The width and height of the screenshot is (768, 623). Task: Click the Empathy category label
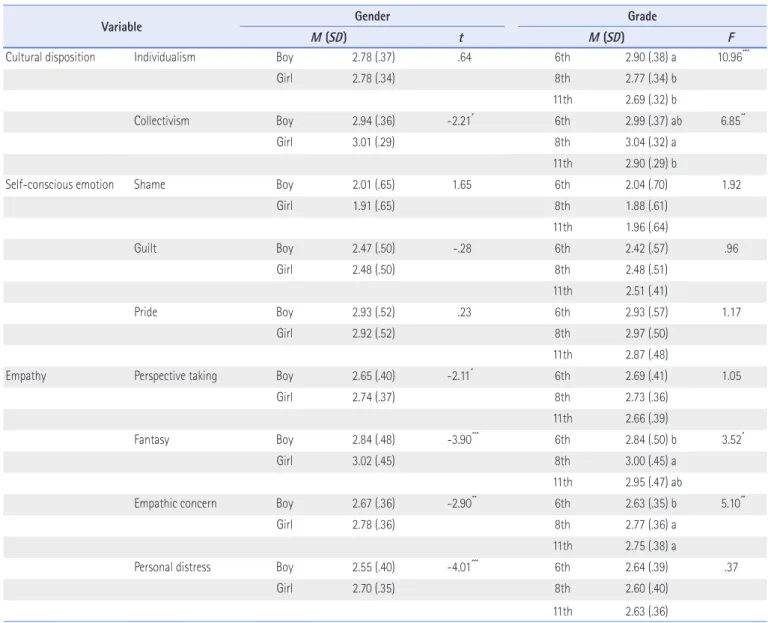25,376
